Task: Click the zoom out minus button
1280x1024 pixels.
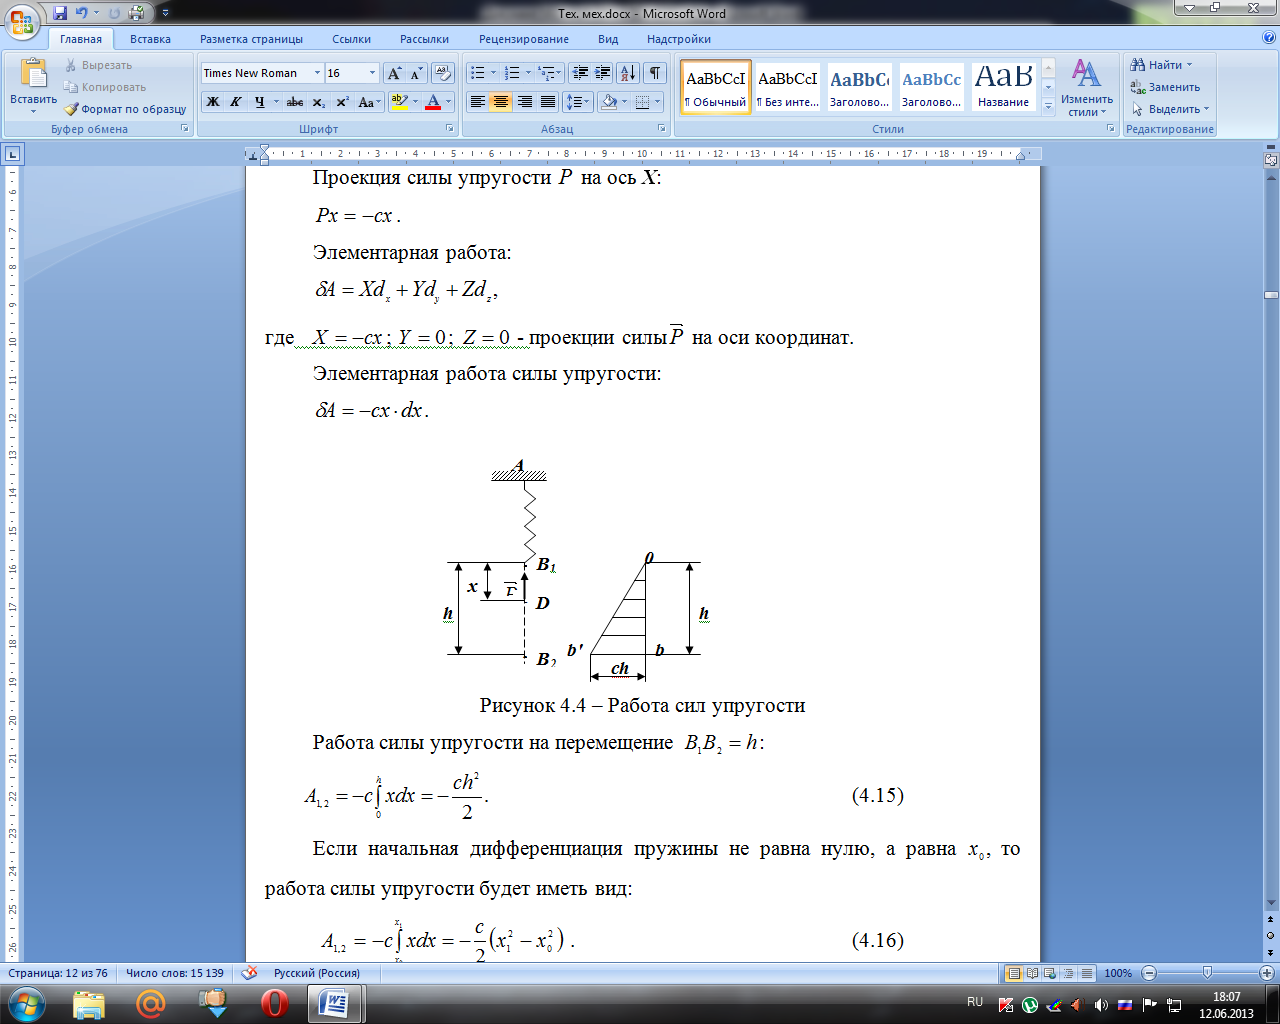Action: pos(1148,973)
